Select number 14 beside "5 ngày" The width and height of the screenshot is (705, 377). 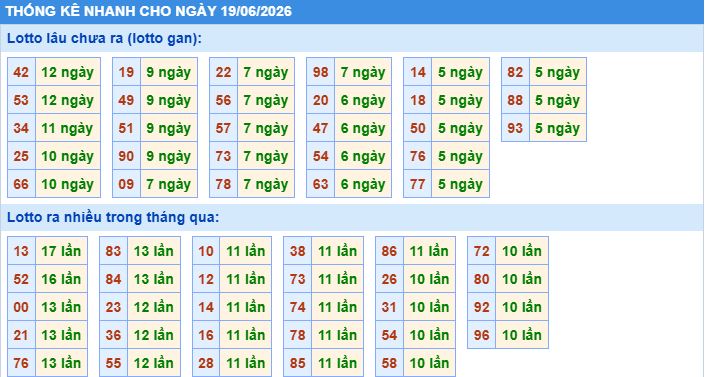click(x=418, y=72)
